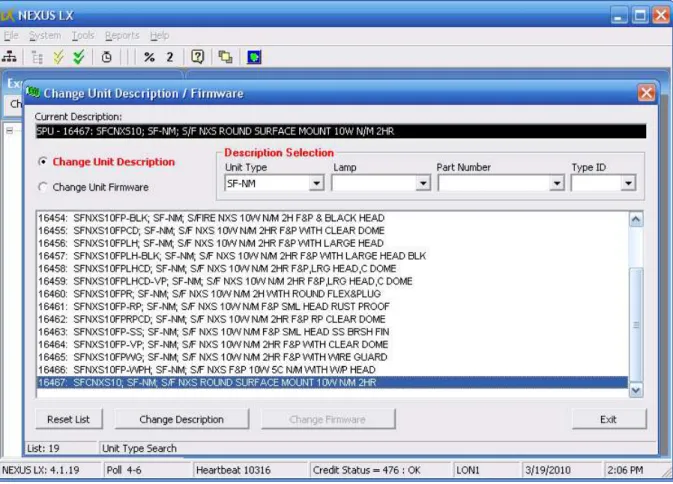Click the 'Credit Status = 476 : OK' cell
673x484 pixels.
[381, 470]
